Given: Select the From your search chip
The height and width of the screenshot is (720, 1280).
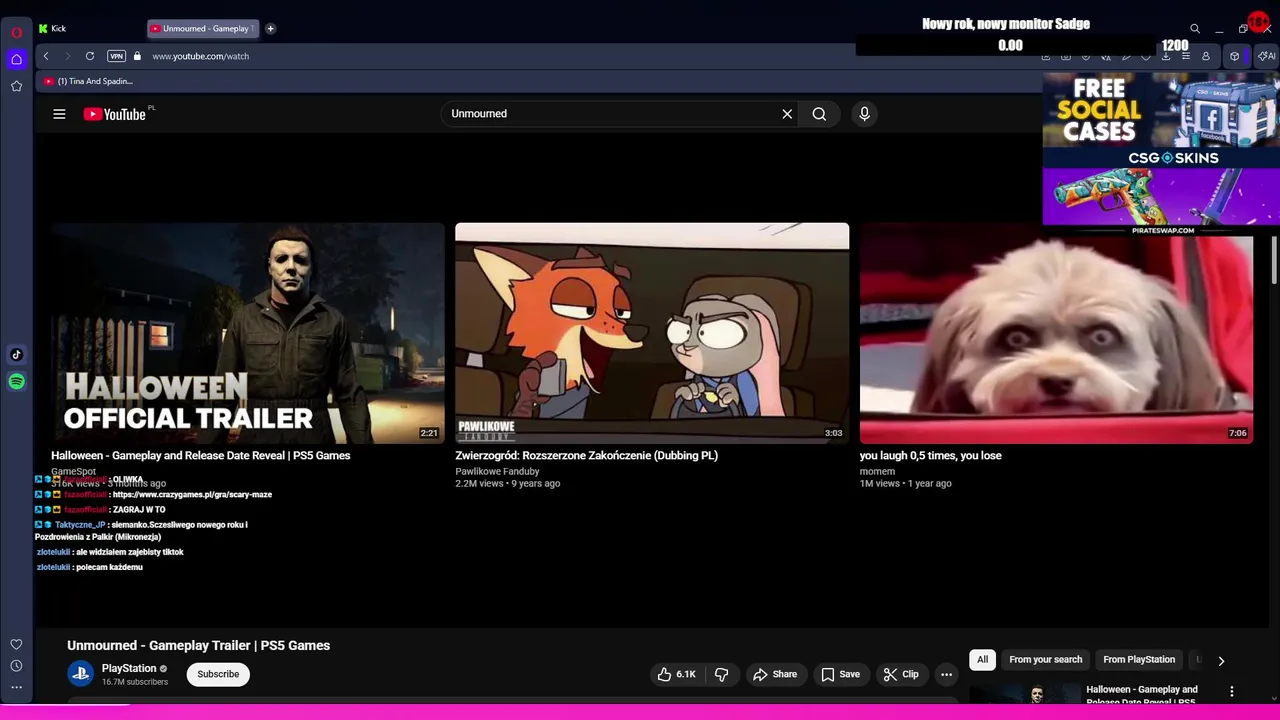Looking at the screenshot, I should [x=1045, y=659].
